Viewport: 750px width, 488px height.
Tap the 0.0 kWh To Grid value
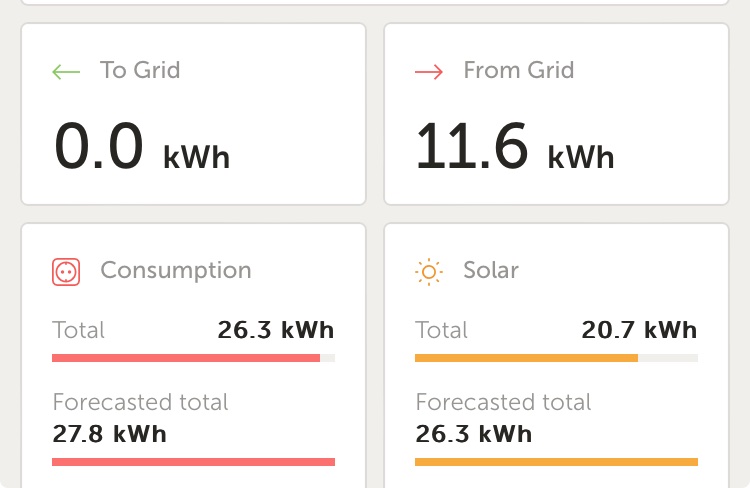tap(141, 147)
